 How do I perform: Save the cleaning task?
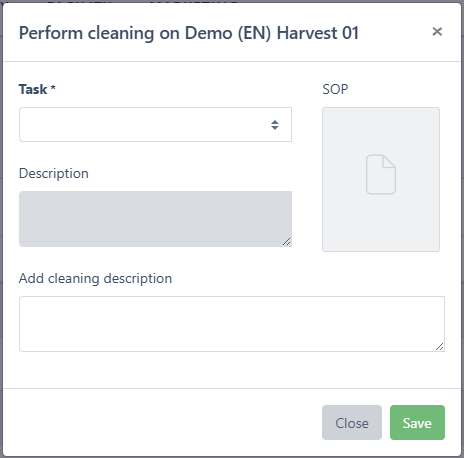[x=417, y=422]
